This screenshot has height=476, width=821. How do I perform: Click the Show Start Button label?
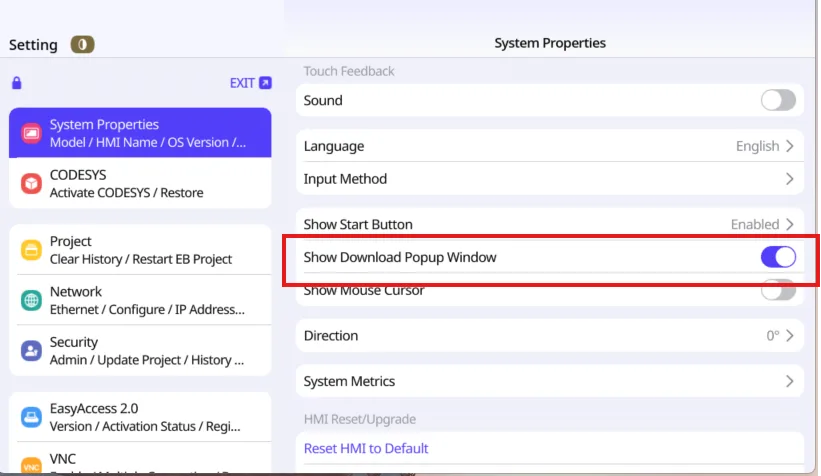[358, 225]
